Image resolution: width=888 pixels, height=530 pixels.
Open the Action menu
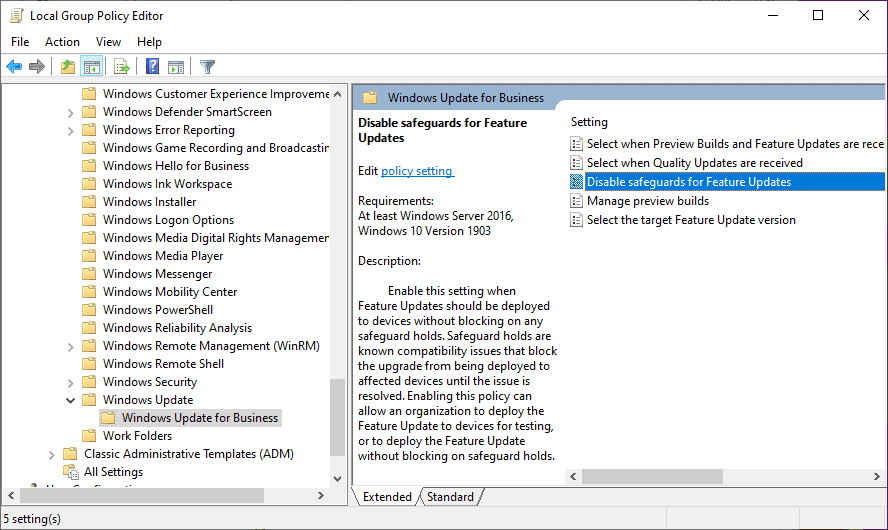coord(62,42)
